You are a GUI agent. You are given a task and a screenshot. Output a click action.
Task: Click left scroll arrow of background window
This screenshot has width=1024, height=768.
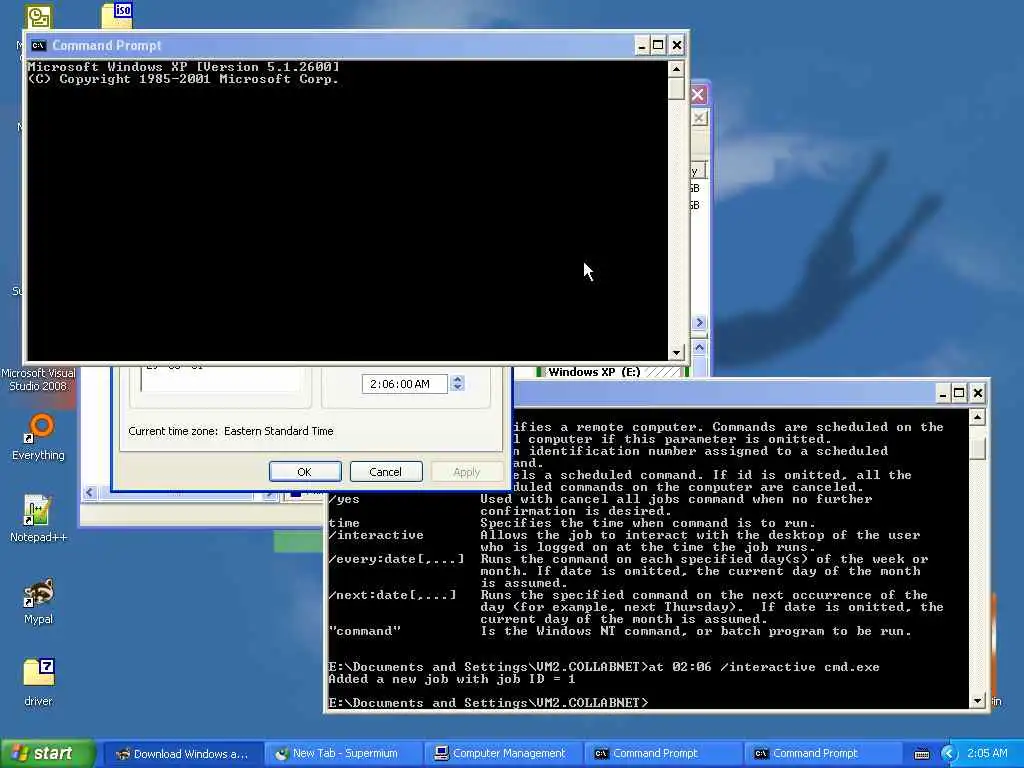89,493
